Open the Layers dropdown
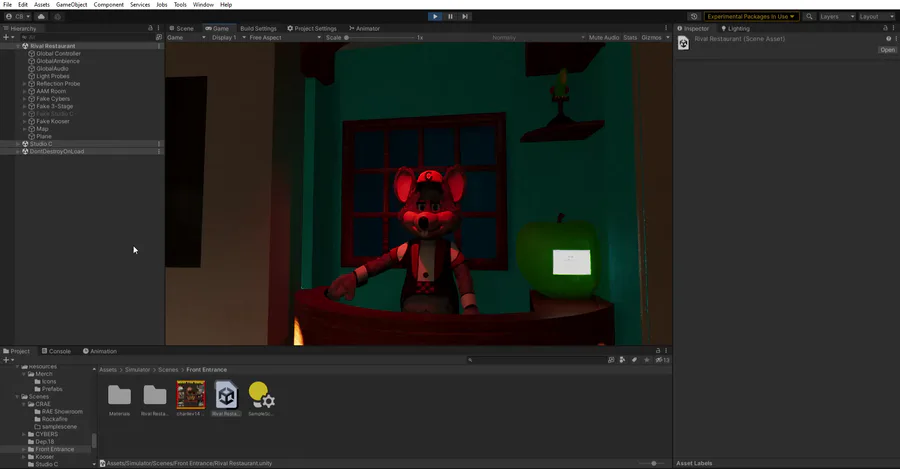900x469 pixels. (x=837, y=17)
